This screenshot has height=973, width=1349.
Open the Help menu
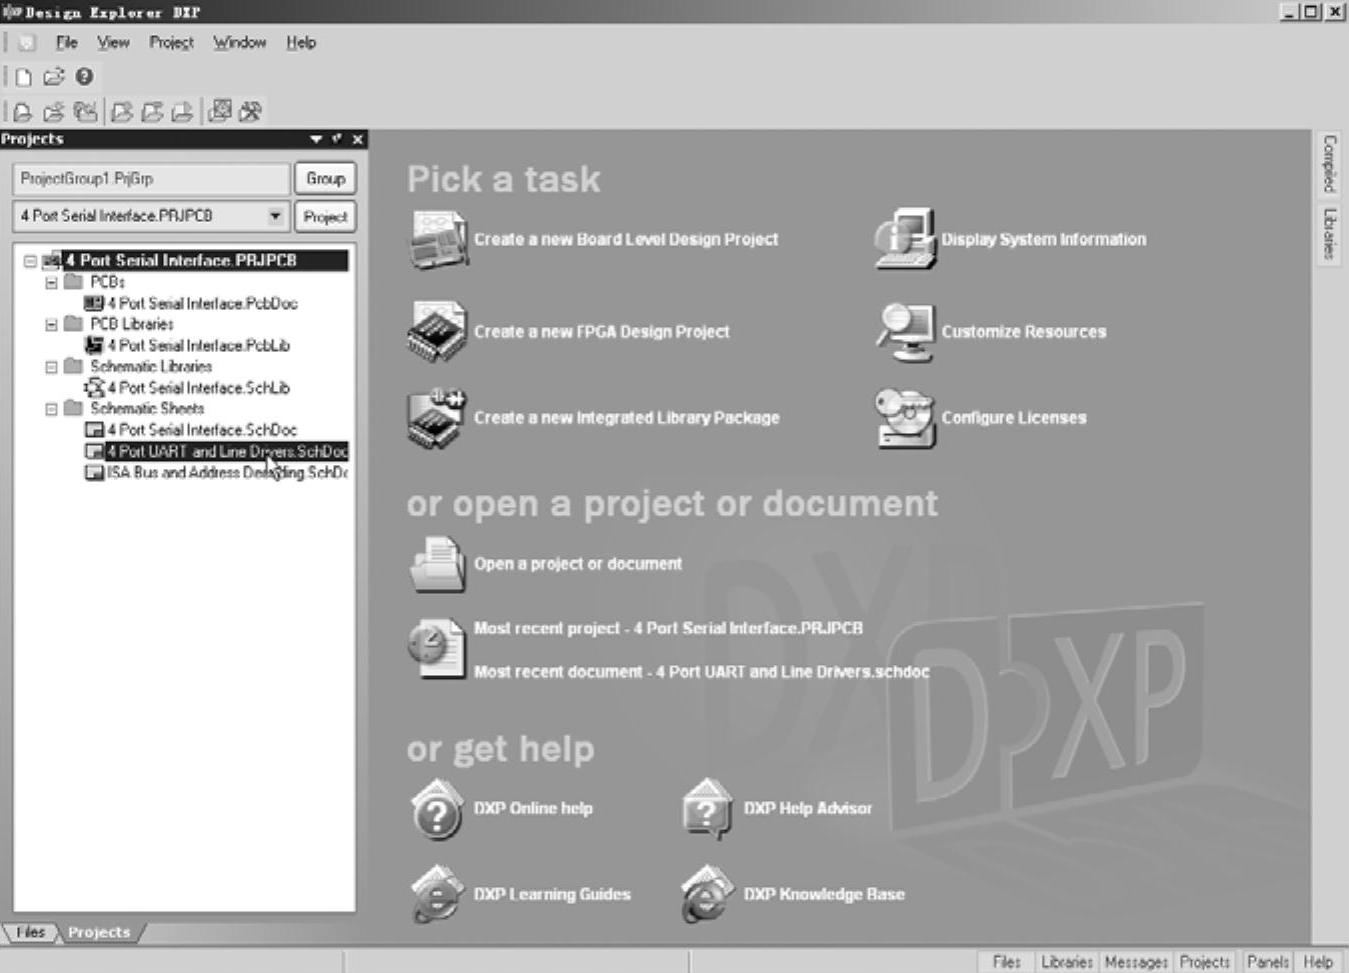coord(301,42)
